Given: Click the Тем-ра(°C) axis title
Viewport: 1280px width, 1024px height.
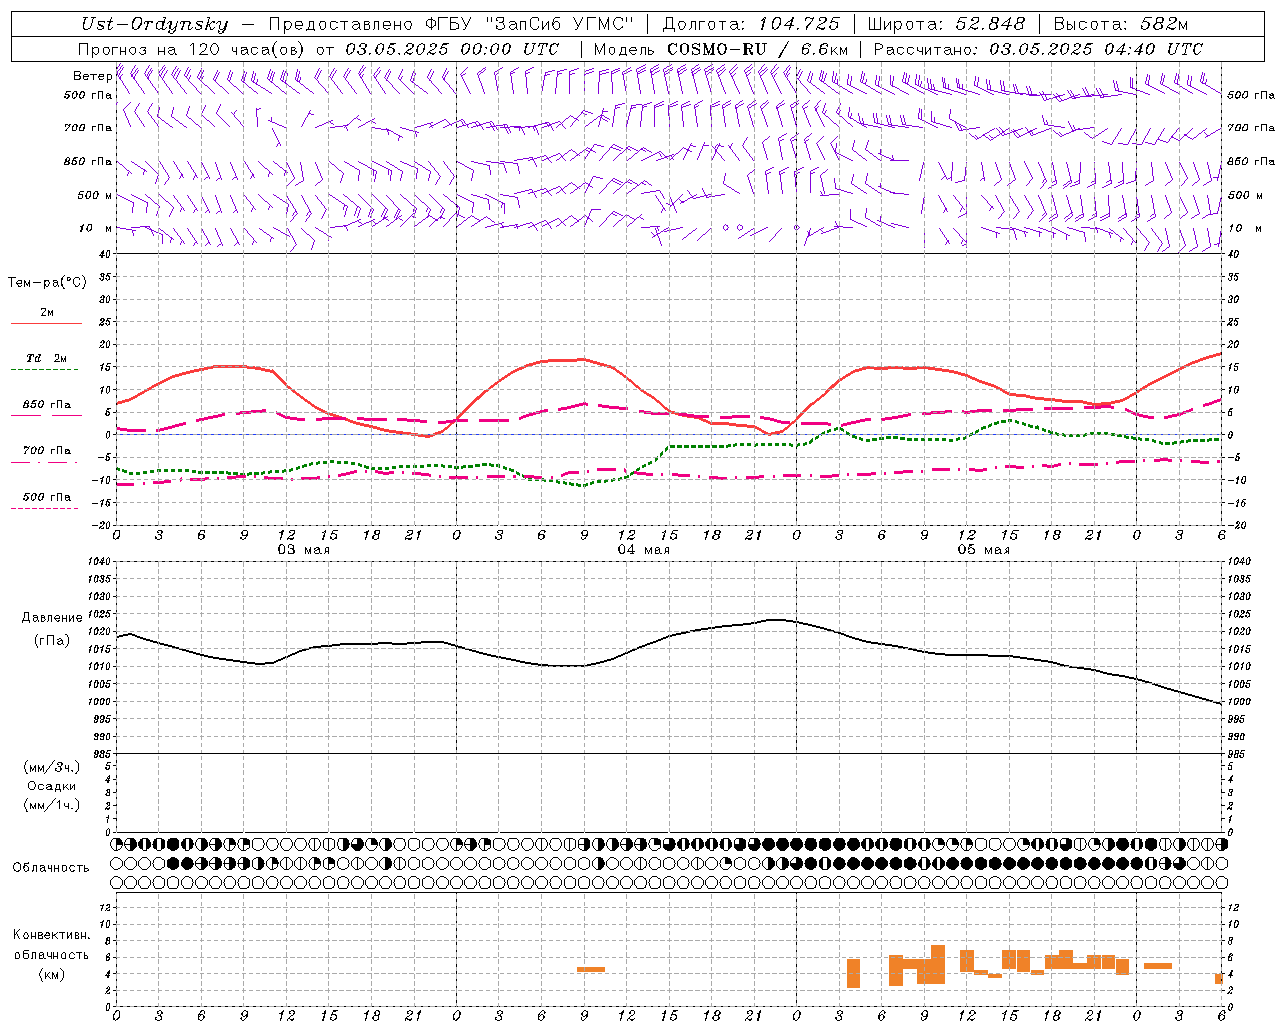Looking at the screenshot, I should 47,283.
